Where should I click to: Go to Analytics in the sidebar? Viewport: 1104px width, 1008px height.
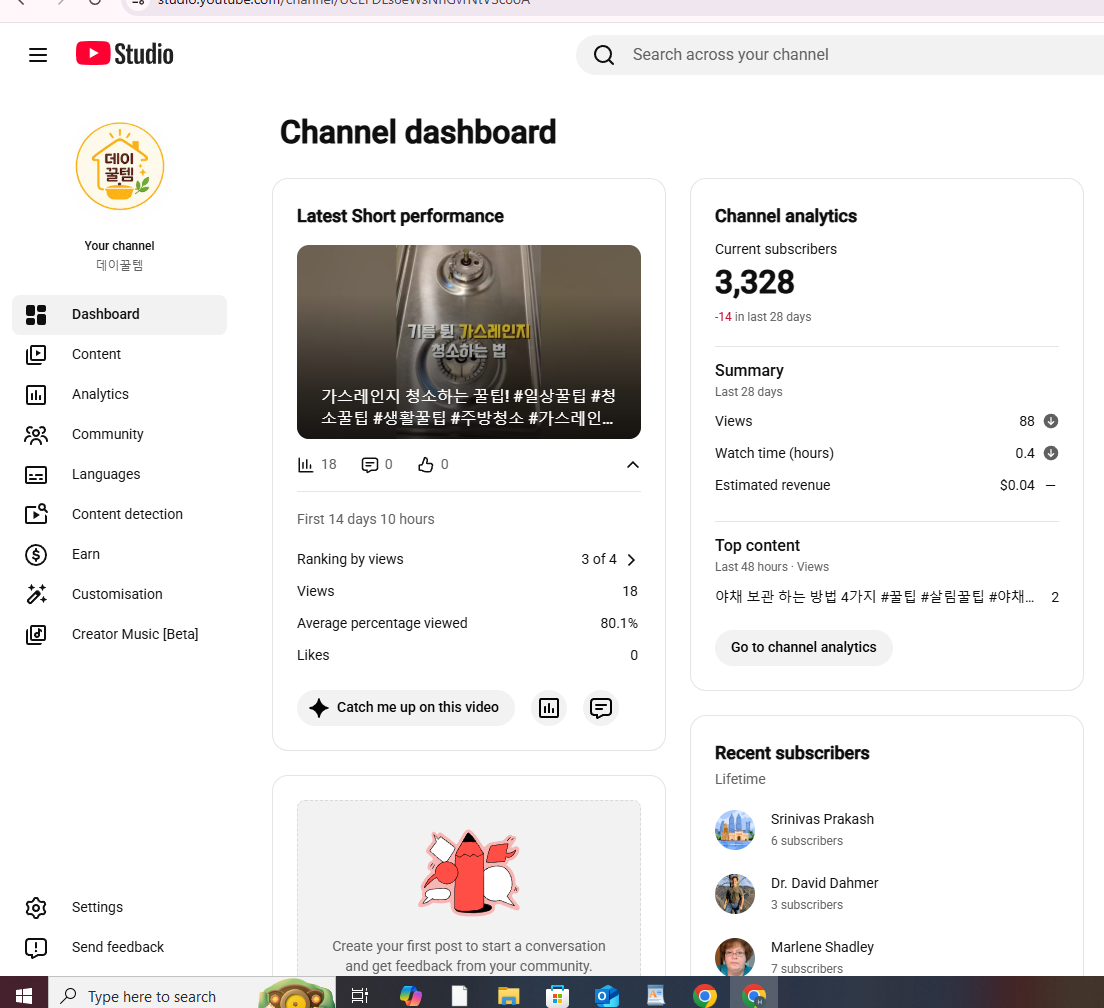point(120,394)
